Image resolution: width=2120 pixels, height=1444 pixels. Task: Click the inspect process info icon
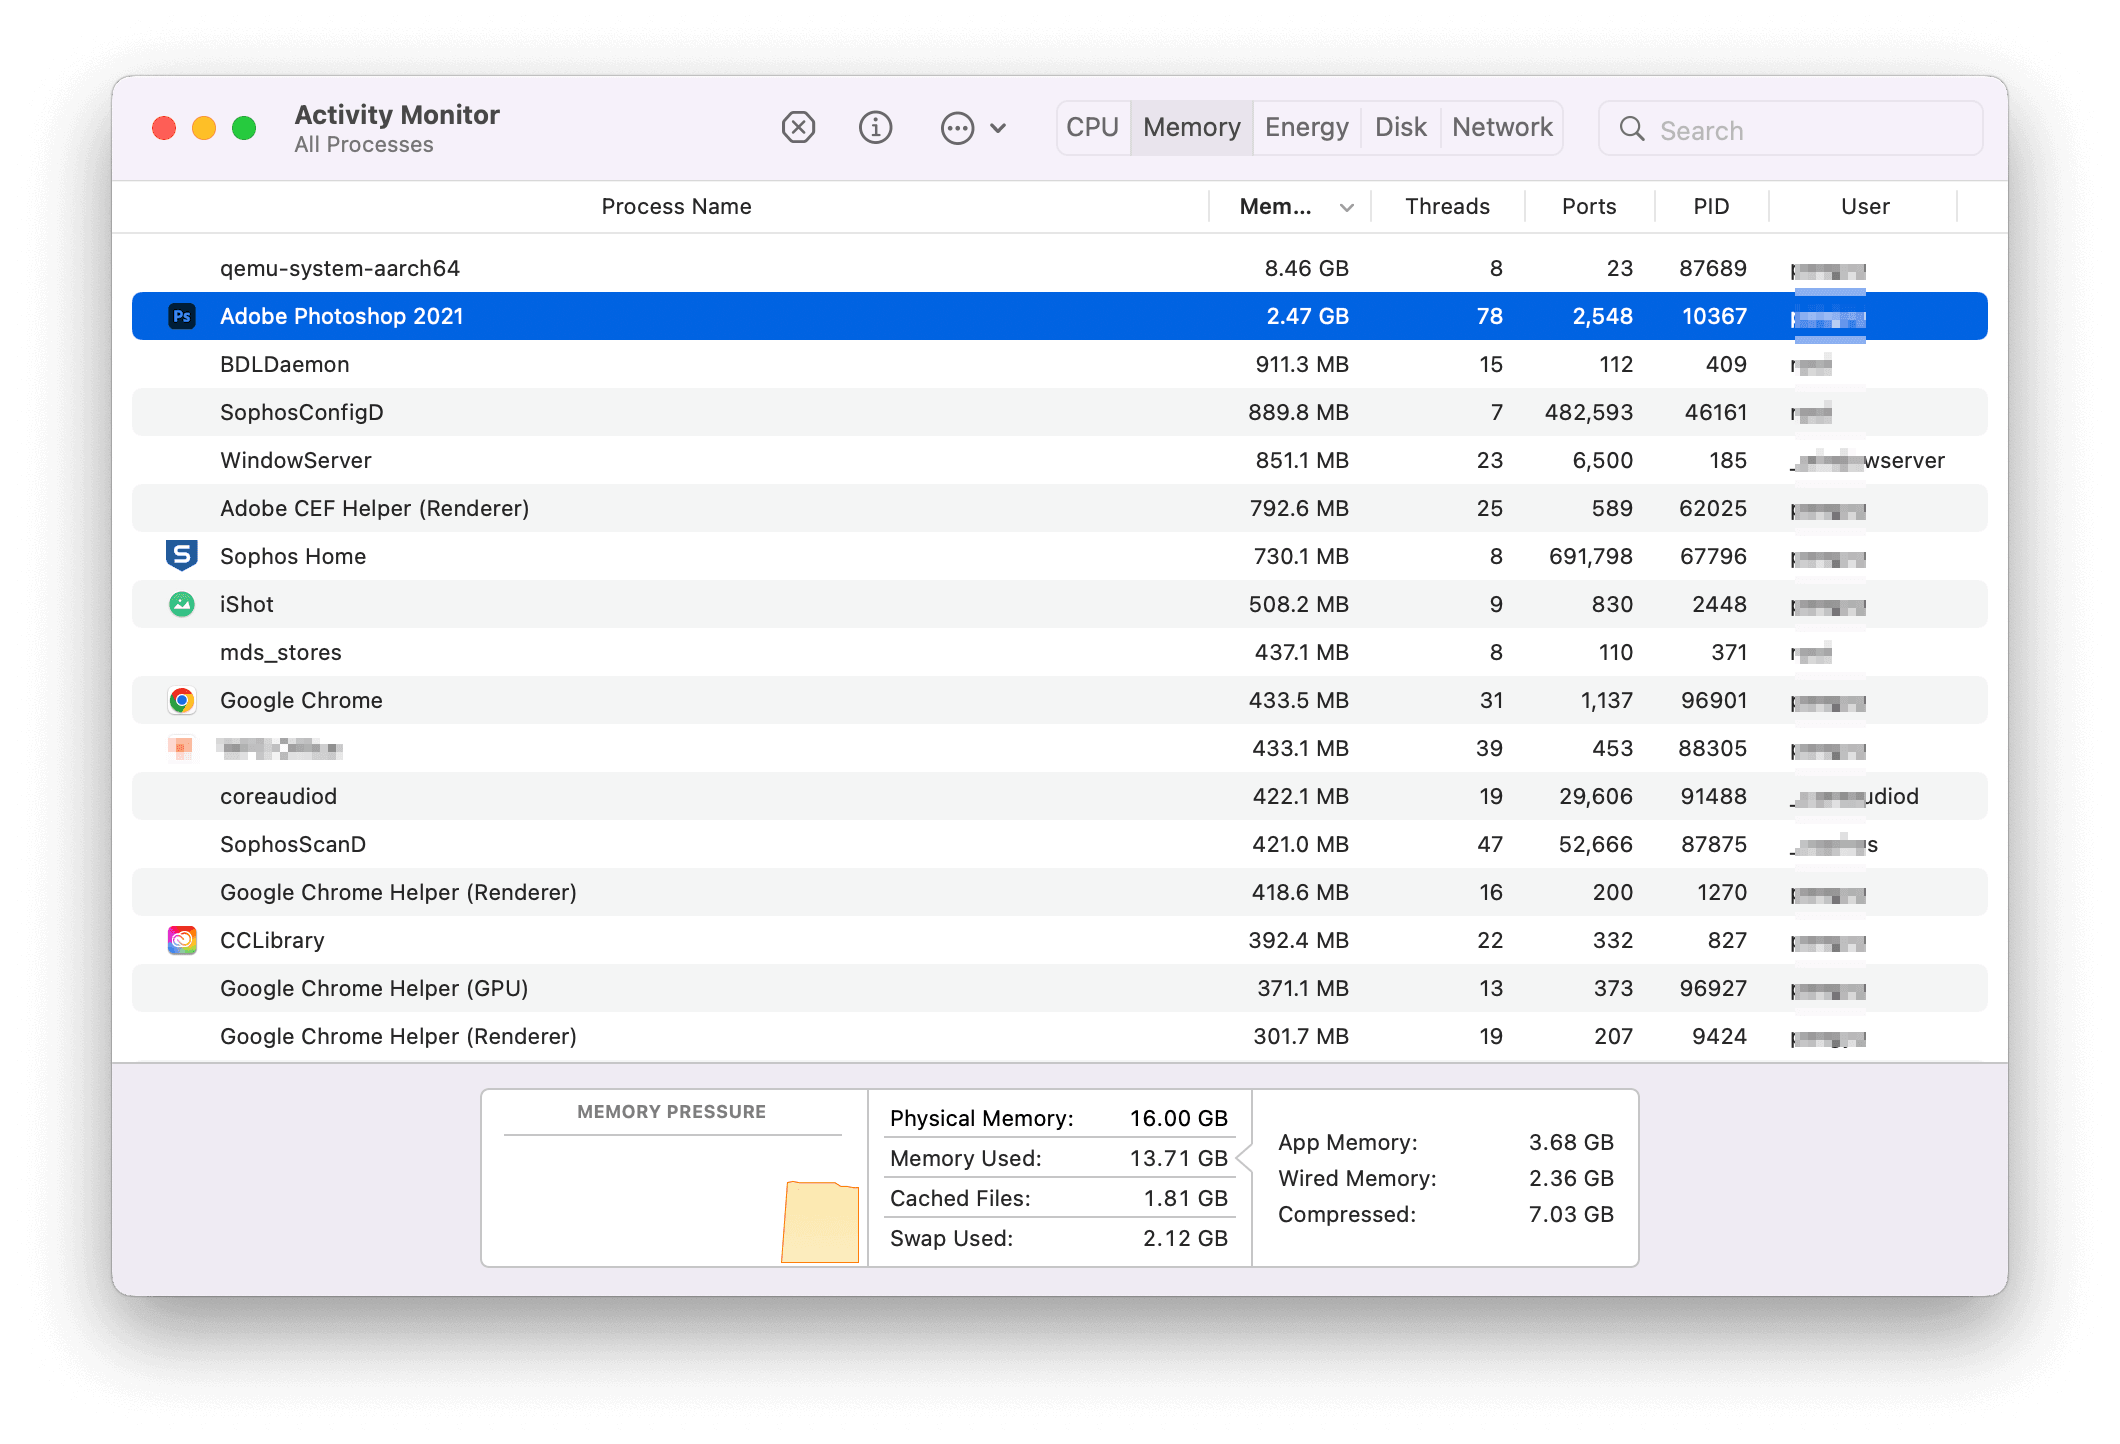(x=875, y=128)
